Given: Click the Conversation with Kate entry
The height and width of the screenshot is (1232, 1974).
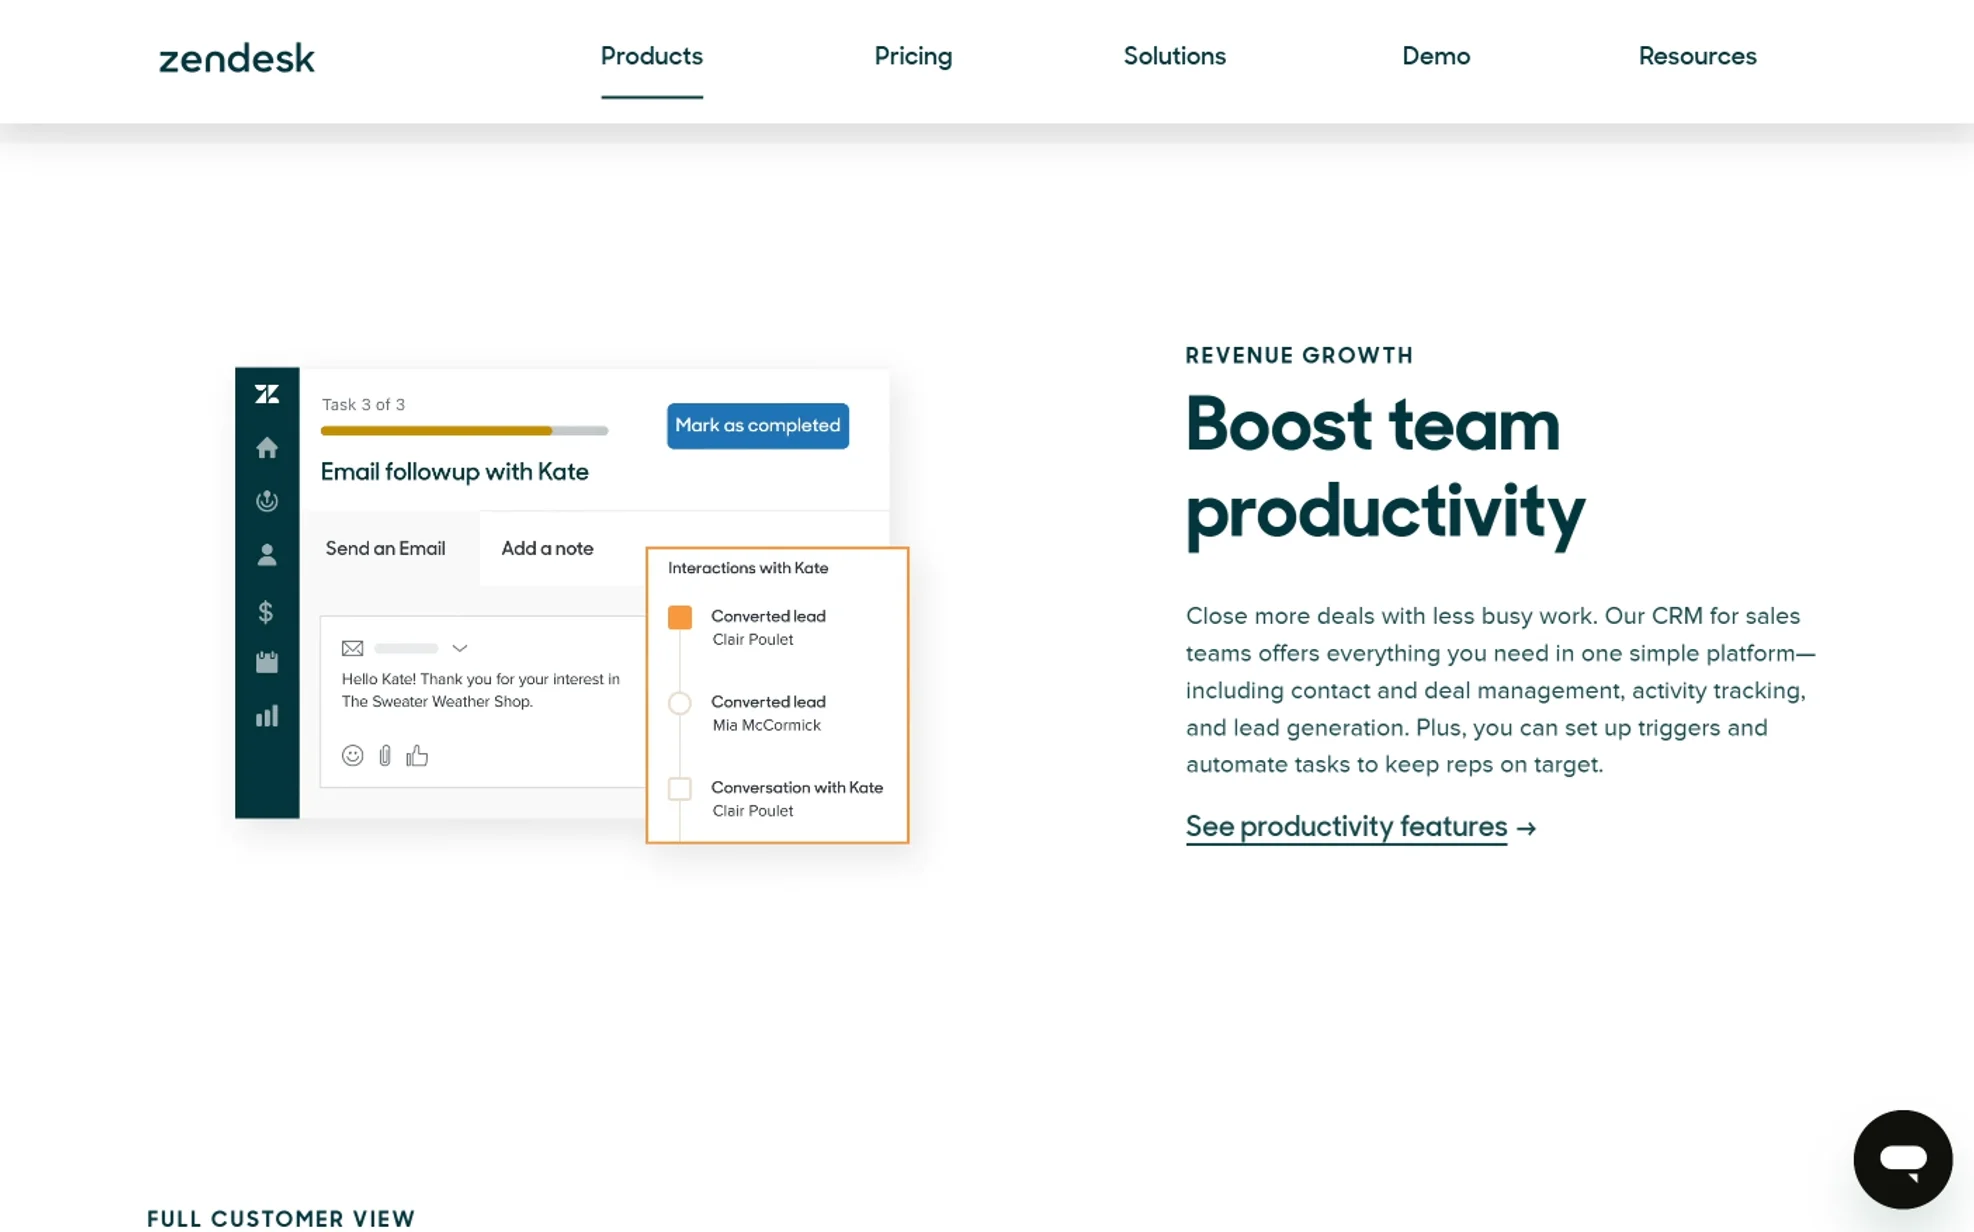Looking at the screenshot, I should click(797, 788).
